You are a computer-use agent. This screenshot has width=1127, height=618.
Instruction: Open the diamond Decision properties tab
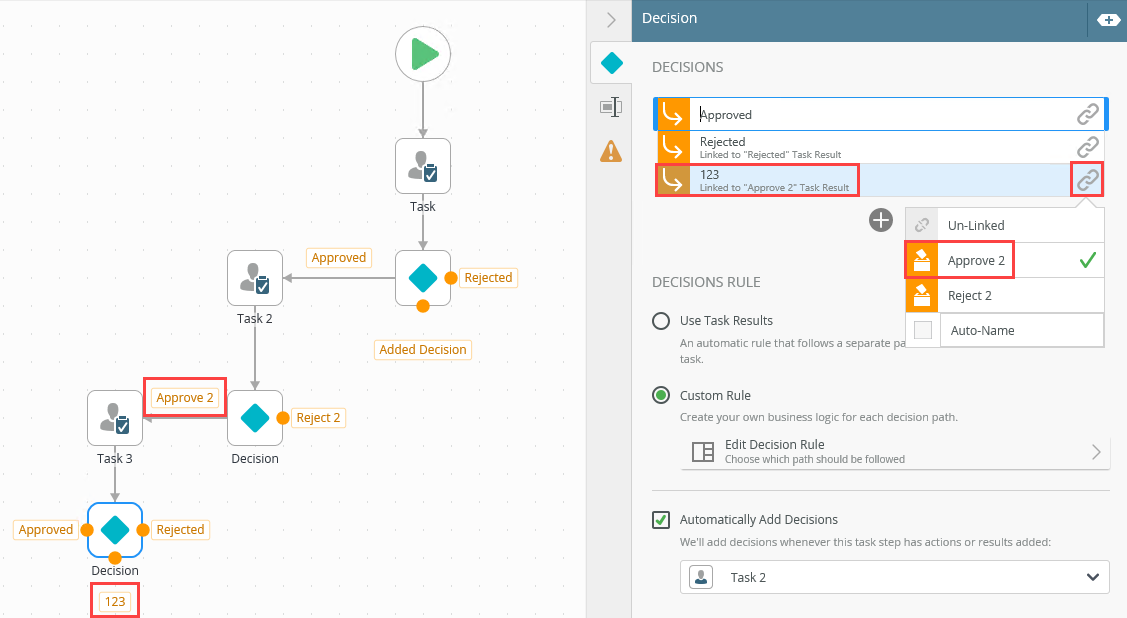point(611,64)
